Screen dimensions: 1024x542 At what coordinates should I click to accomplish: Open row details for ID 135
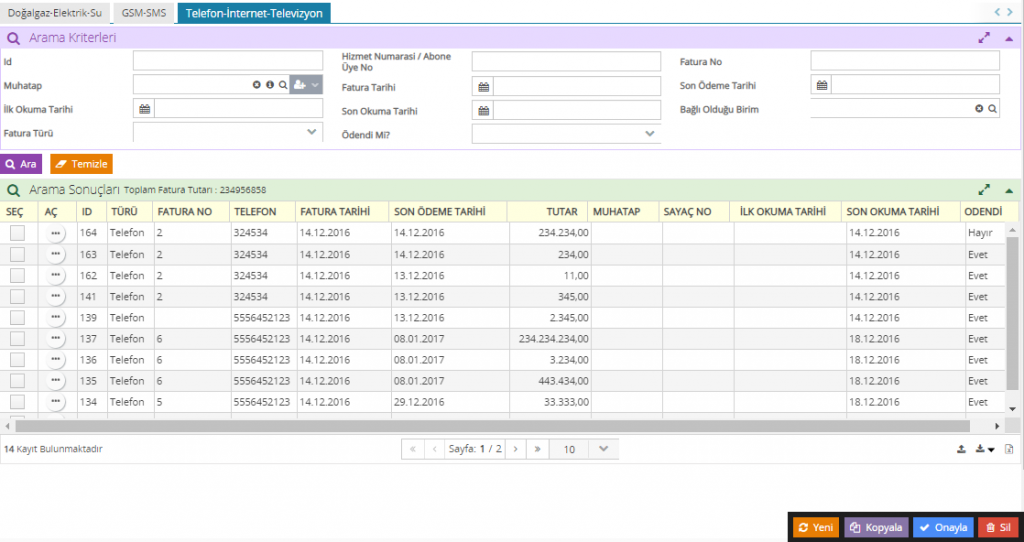pos(56,381)
